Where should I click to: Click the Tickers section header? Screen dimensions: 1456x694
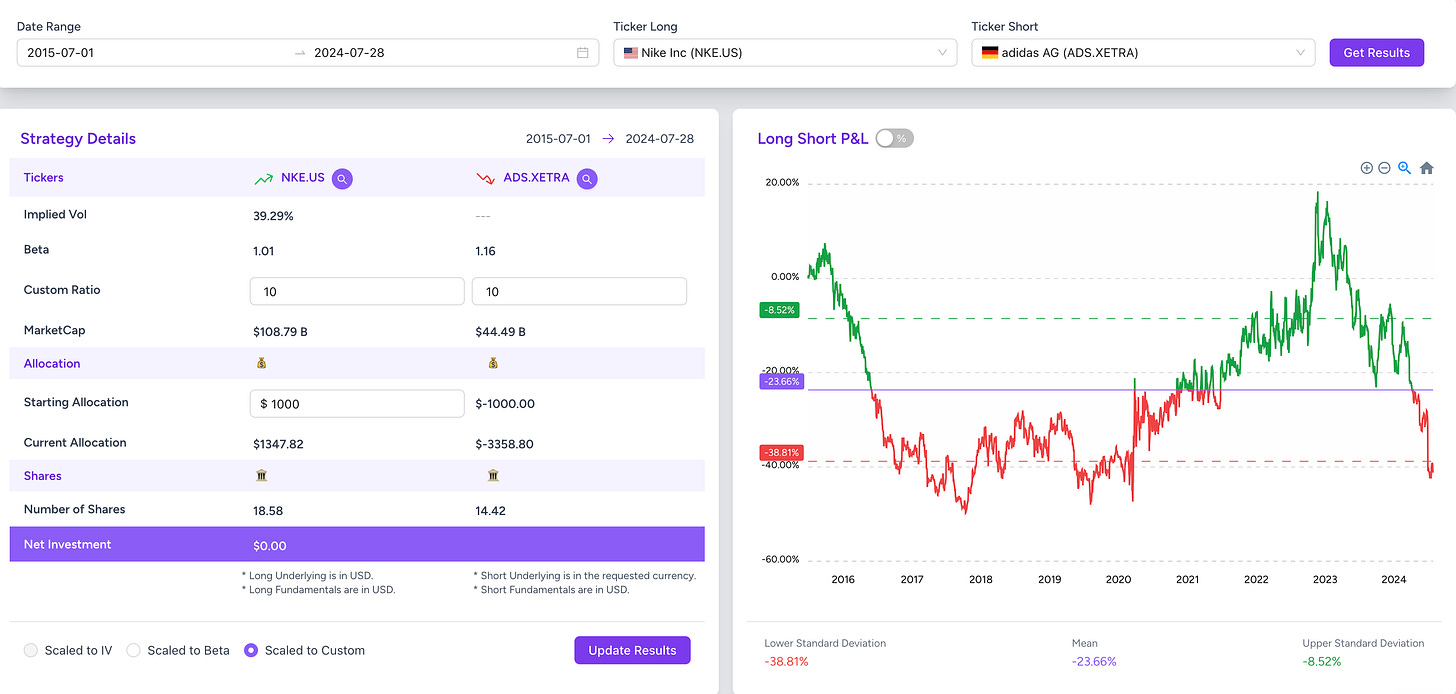click(x=44, y=177)
